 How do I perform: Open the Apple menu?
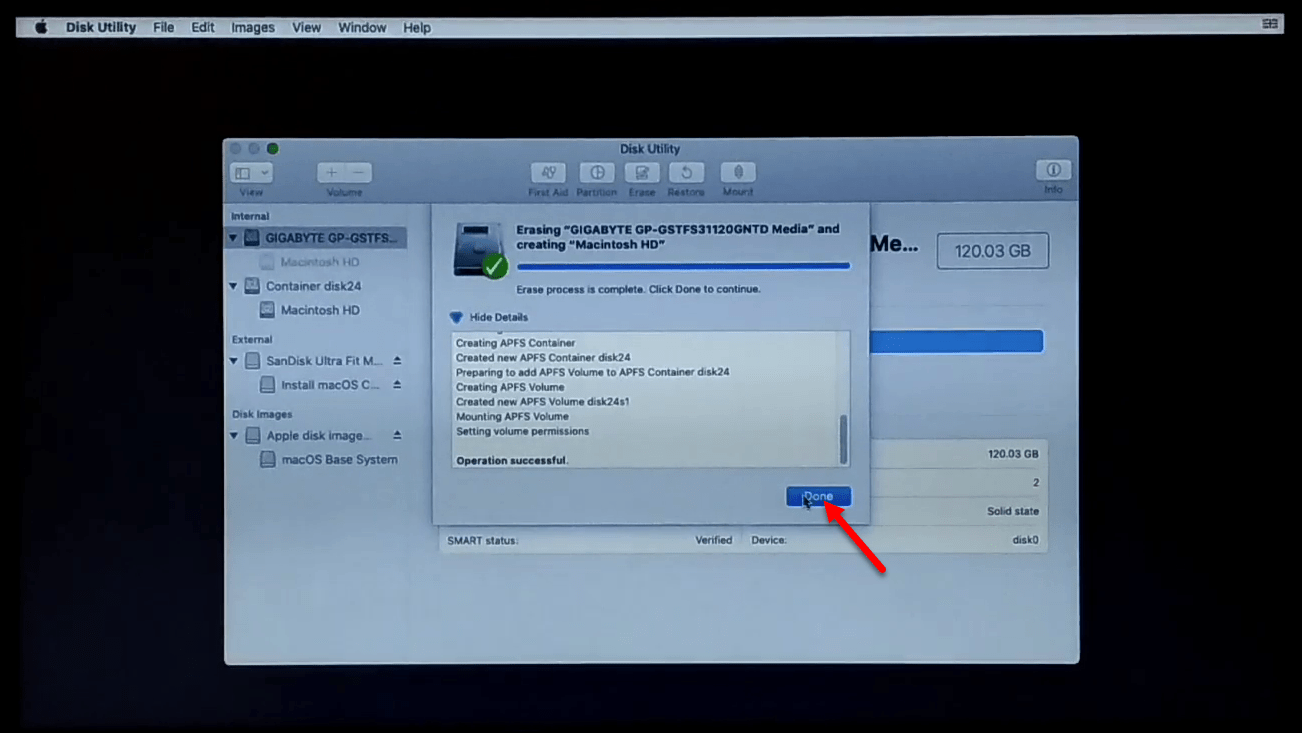[x=41, y=27]
